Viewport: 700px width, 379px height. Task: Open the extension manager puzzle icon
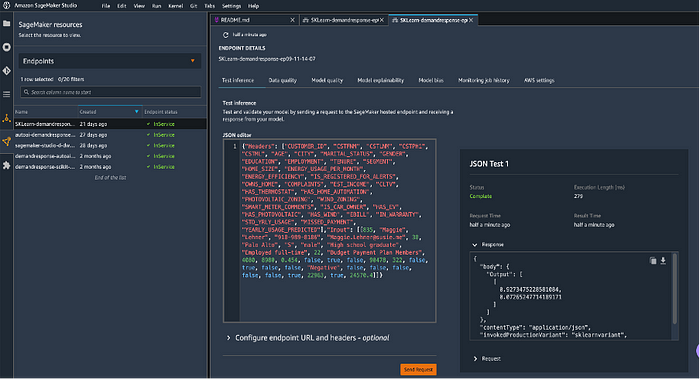[x=6, y=165]
